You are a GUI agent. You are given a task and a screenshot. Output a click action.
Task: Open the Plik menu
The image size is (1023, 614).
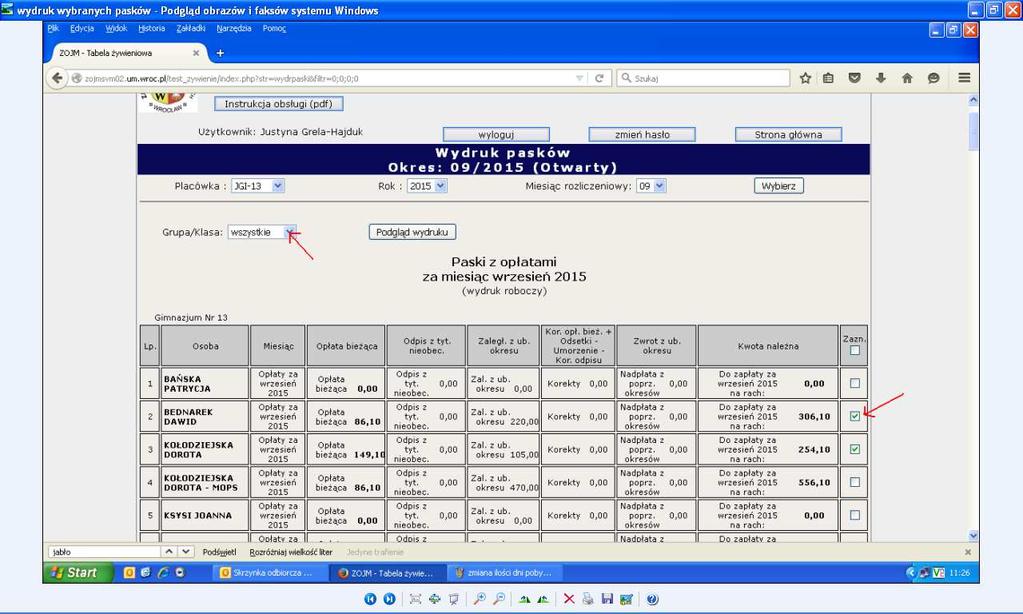(x=53, y=28)
